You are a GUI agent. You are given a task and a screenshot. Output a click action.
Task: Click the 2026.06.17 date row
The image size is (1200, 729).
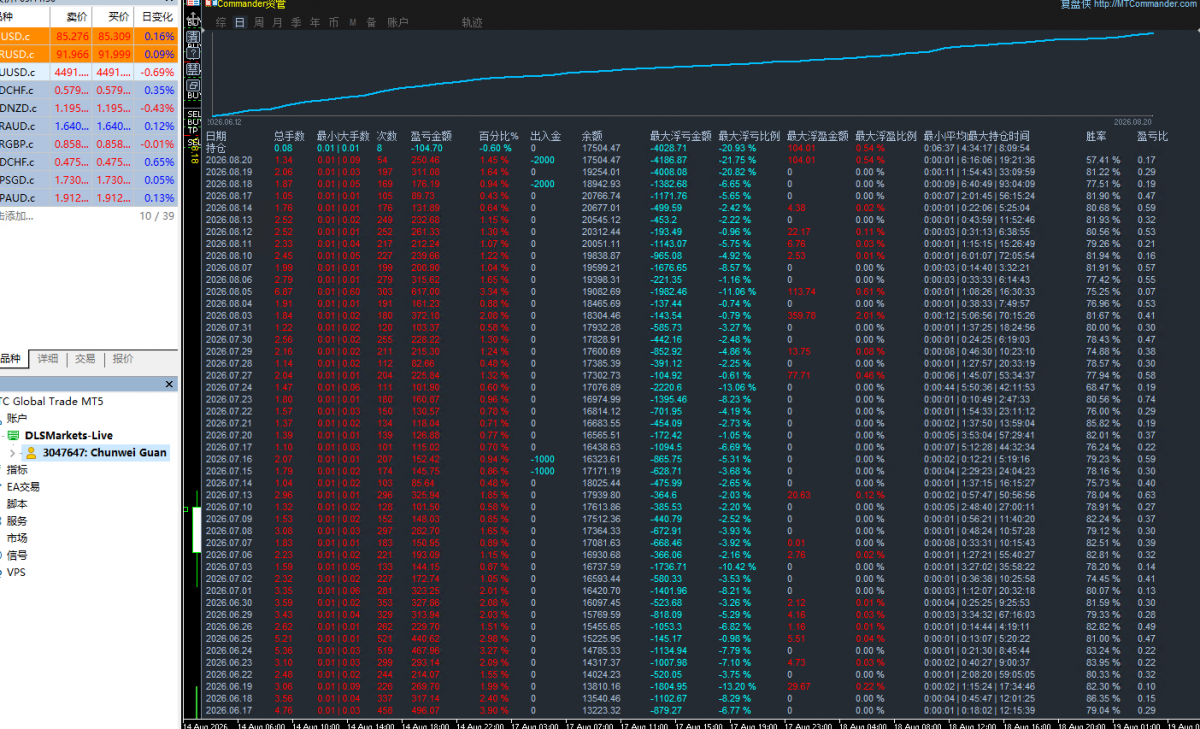click(688, 710)
